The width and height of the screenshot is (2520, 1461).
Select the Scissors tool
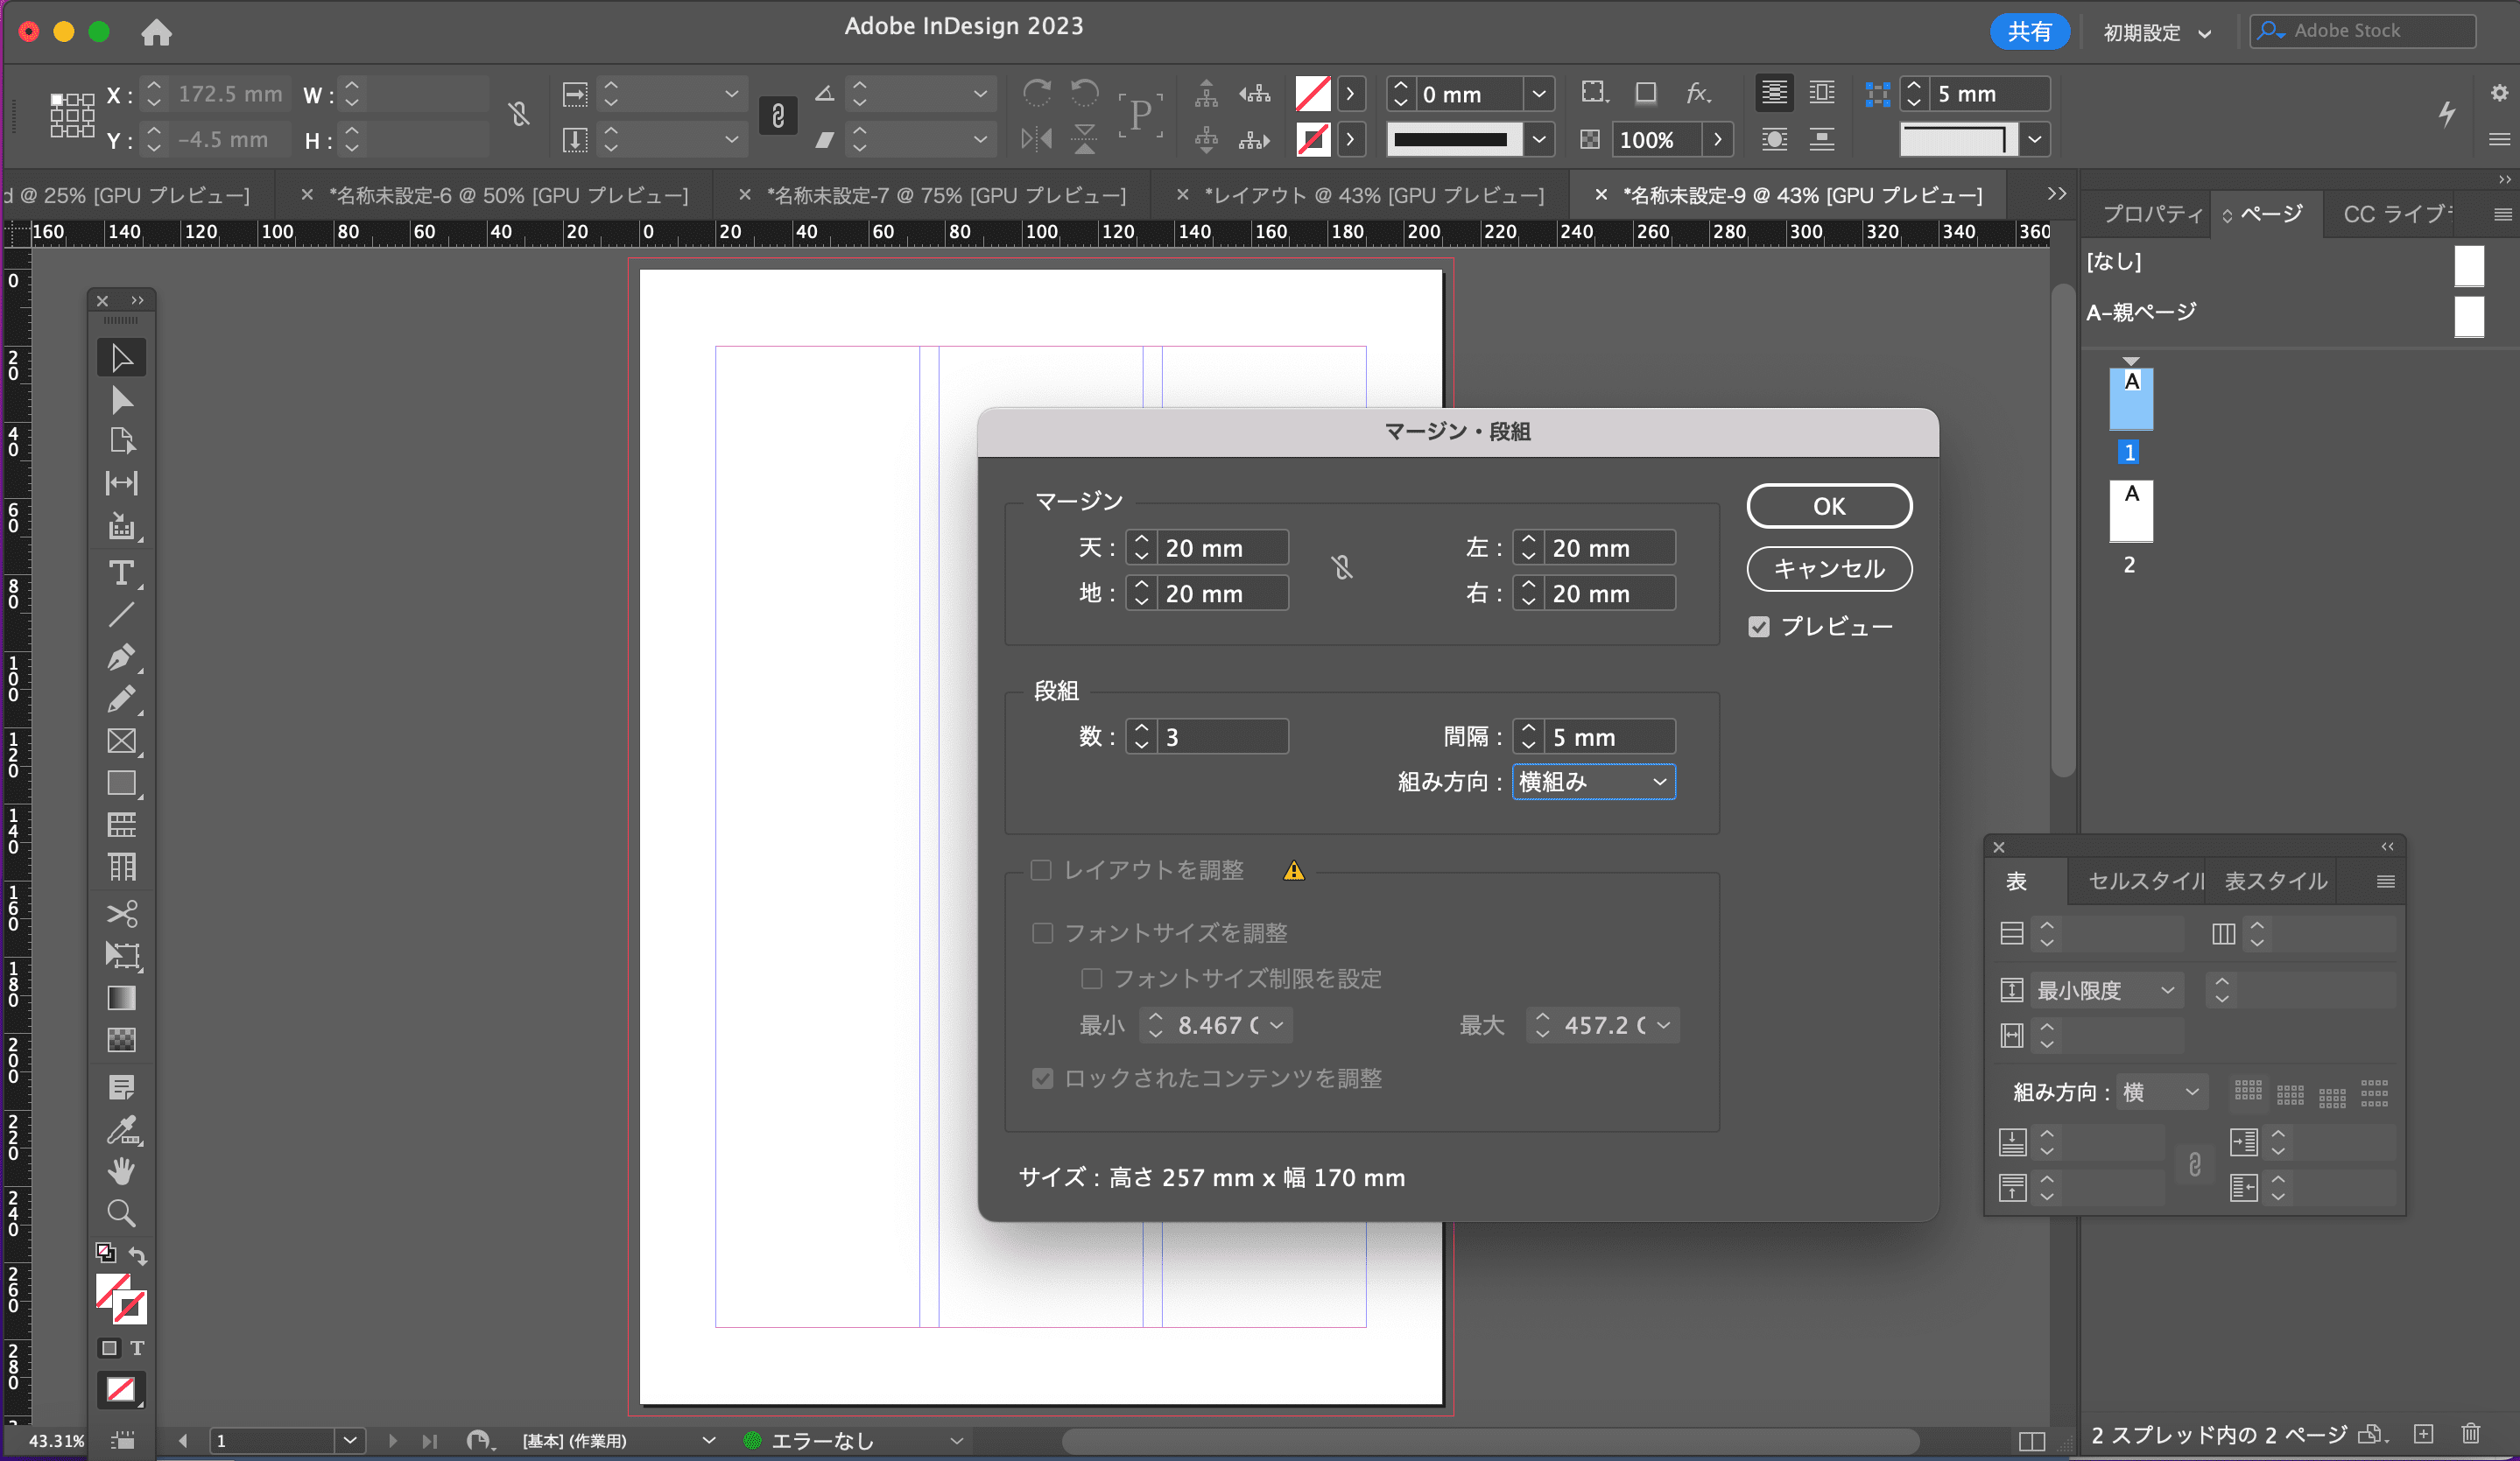coord(122,914)
